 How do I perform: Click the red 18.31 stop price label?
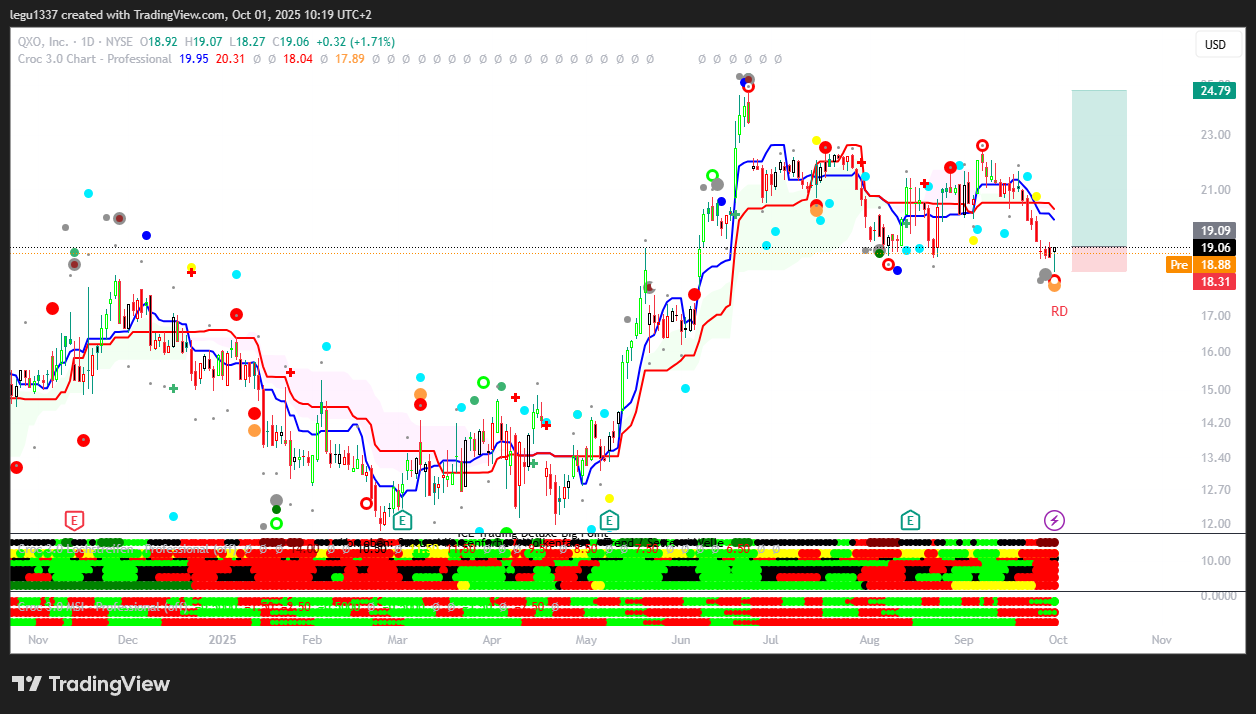(x=1215, y=282)
